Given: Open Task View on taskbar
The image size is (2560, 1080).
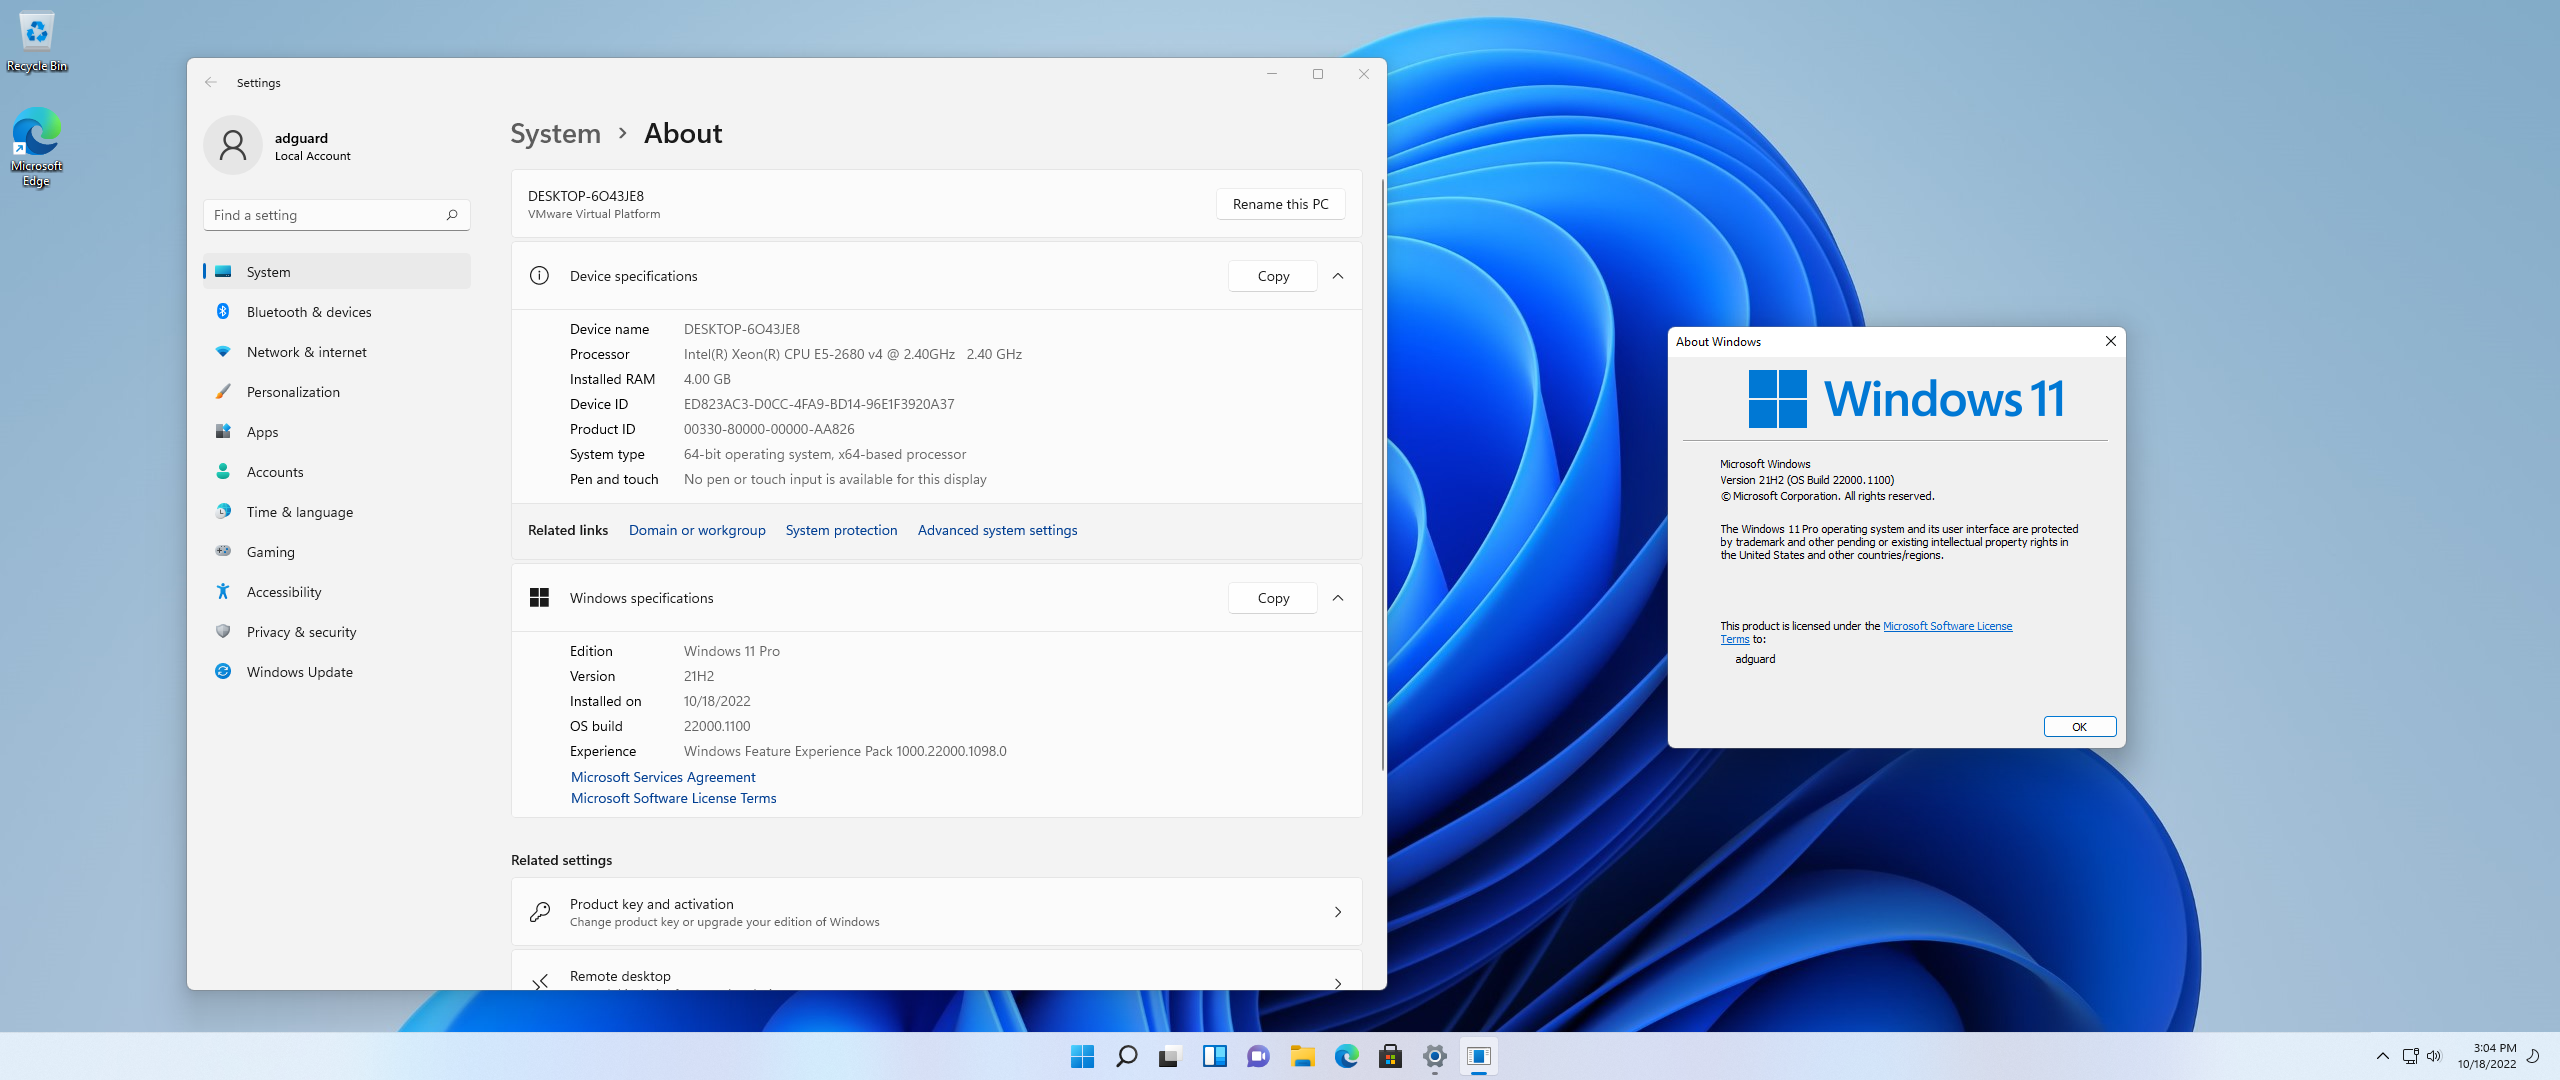Looking at the screenshot, I should pyautogui.click(x=1170, y=1056).
